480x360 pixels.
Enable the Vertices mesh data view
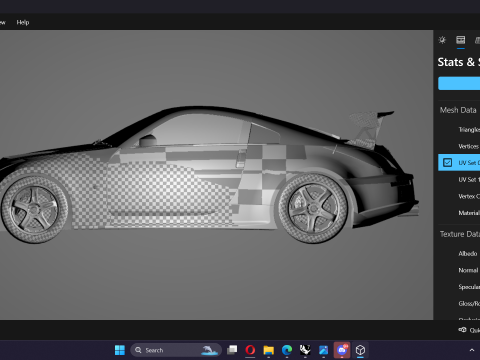(469, 146)
